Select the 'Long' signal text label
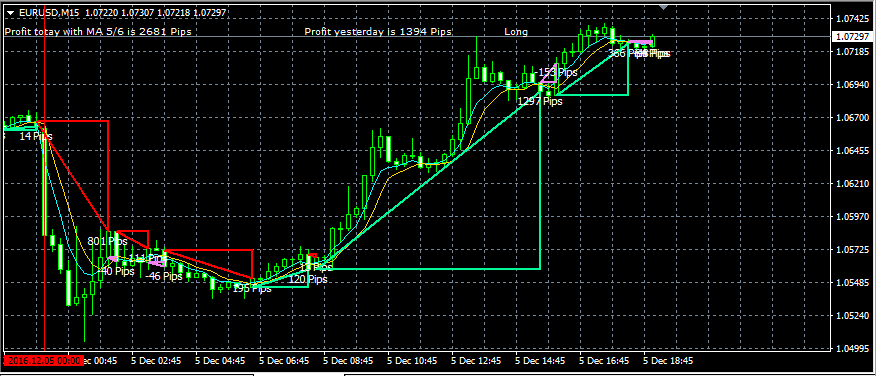876x376 pixels. pos(516,32)
